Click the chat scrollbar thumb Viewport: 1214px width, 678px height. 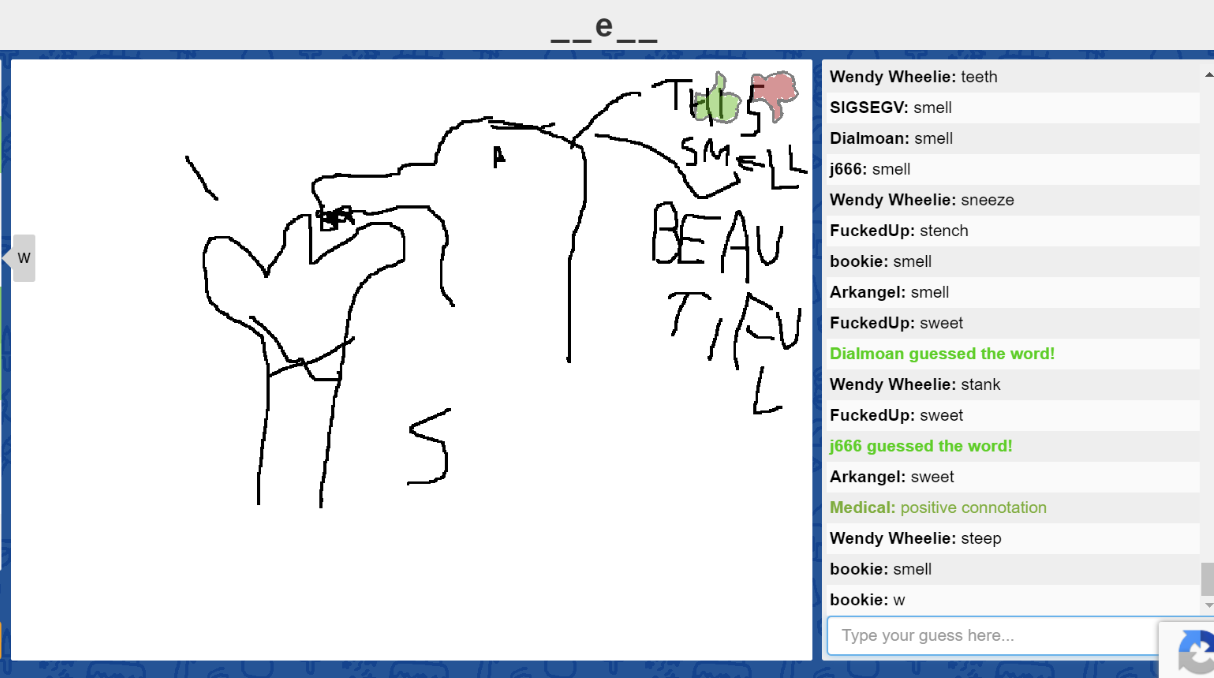tap(1207, 578)
